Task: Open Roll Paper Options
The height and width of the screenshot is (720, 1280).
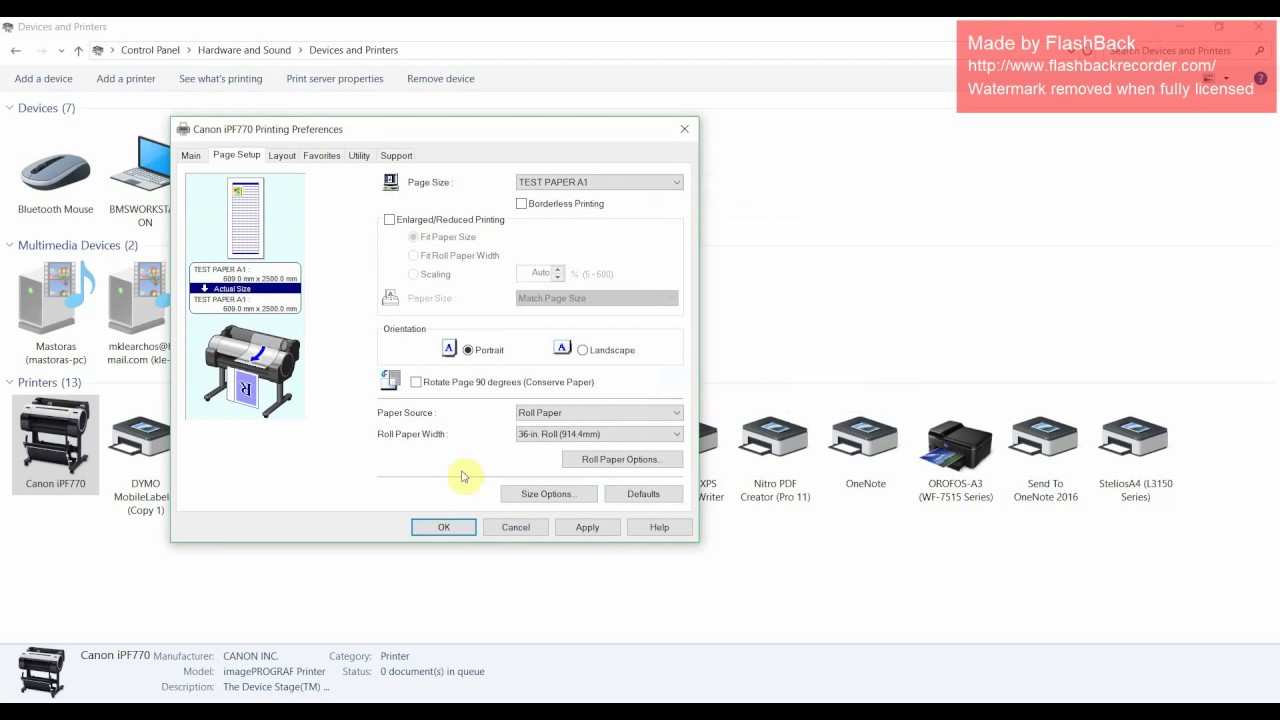Action: coord(622,459)
